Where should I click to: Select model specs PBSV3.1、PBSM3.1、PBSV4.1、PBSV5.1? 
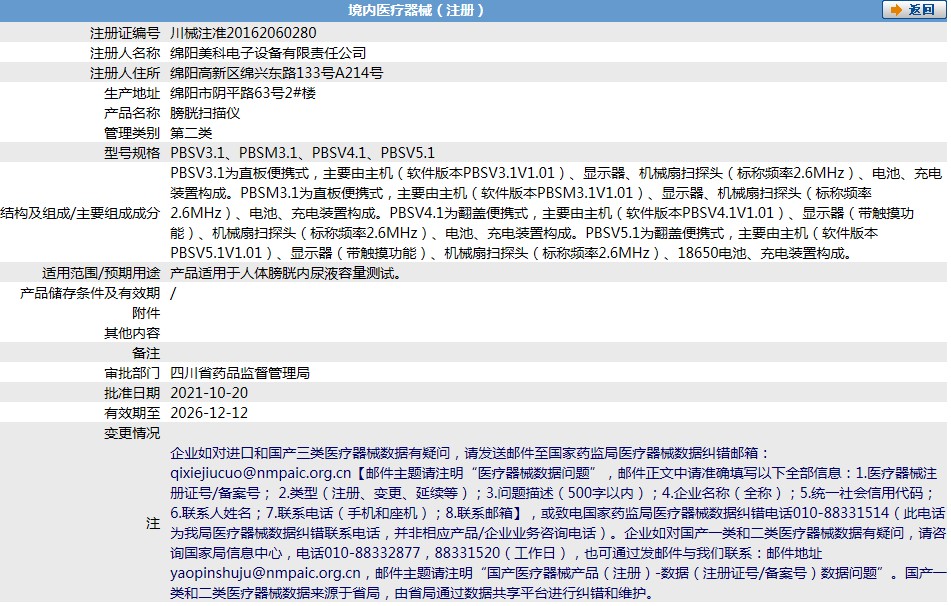[303, 153]
